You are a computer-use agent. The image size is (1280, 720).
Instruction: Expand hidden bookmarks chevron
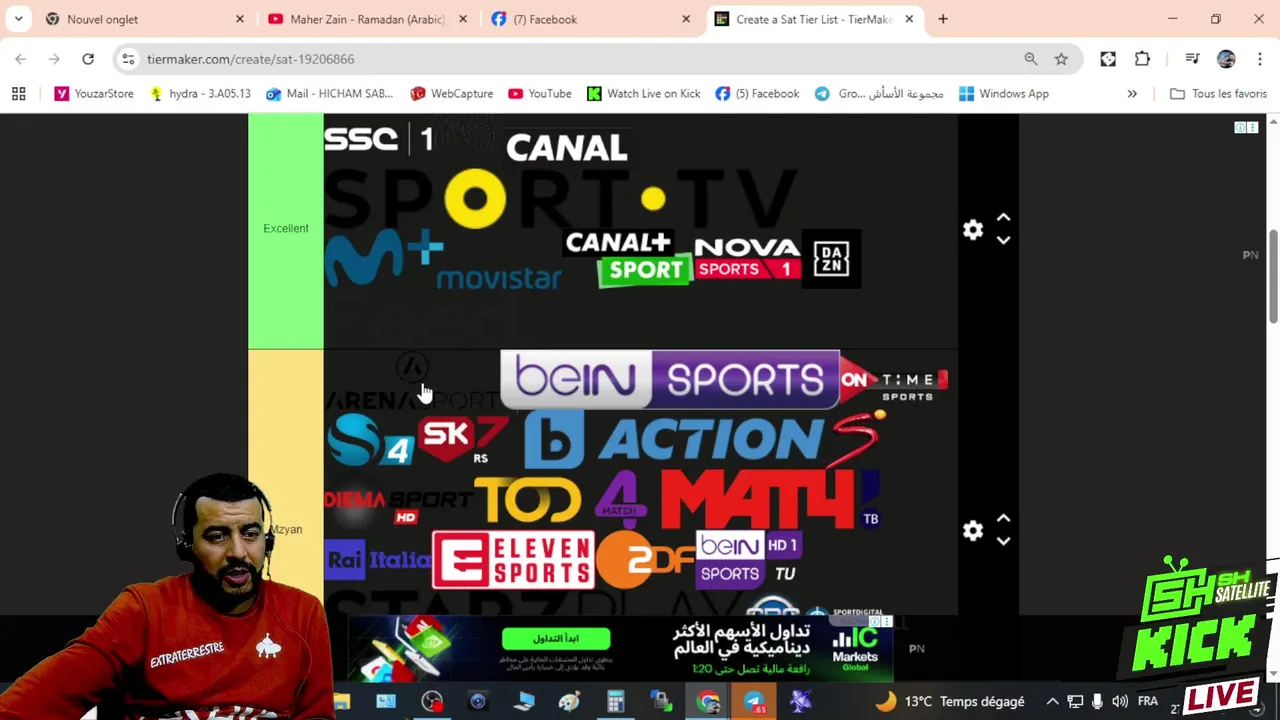point(1132,94)
